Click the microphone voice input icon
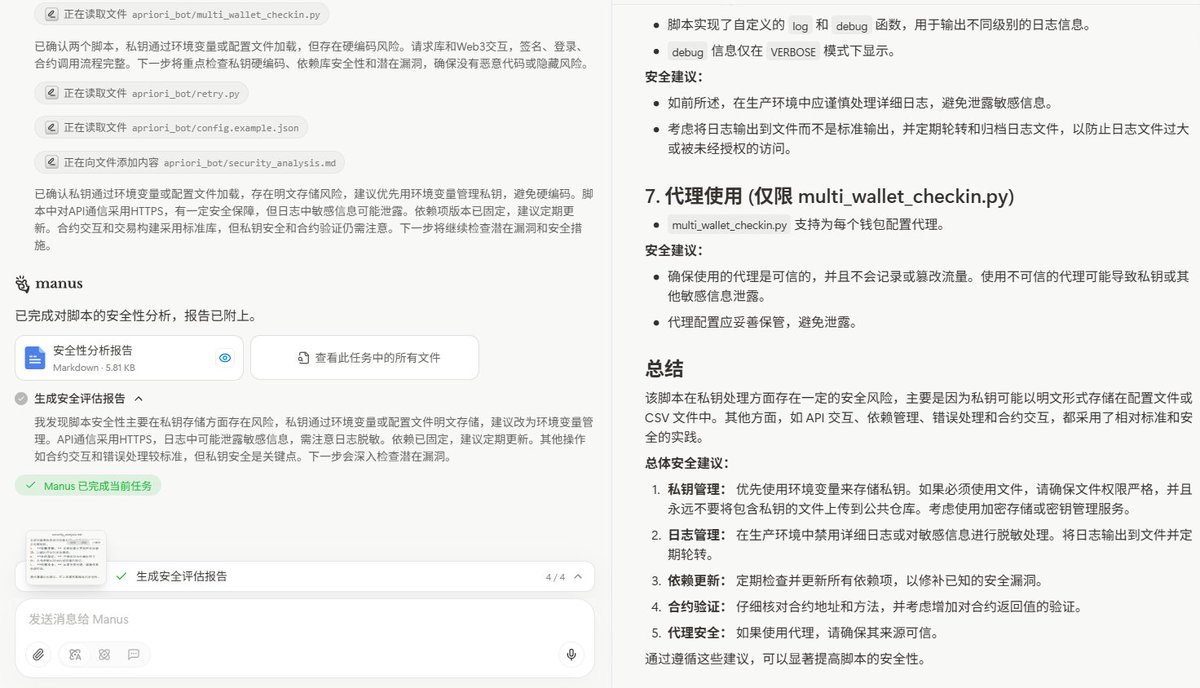The width and height of the screenshot is (1200, 688). pos(571,654)
